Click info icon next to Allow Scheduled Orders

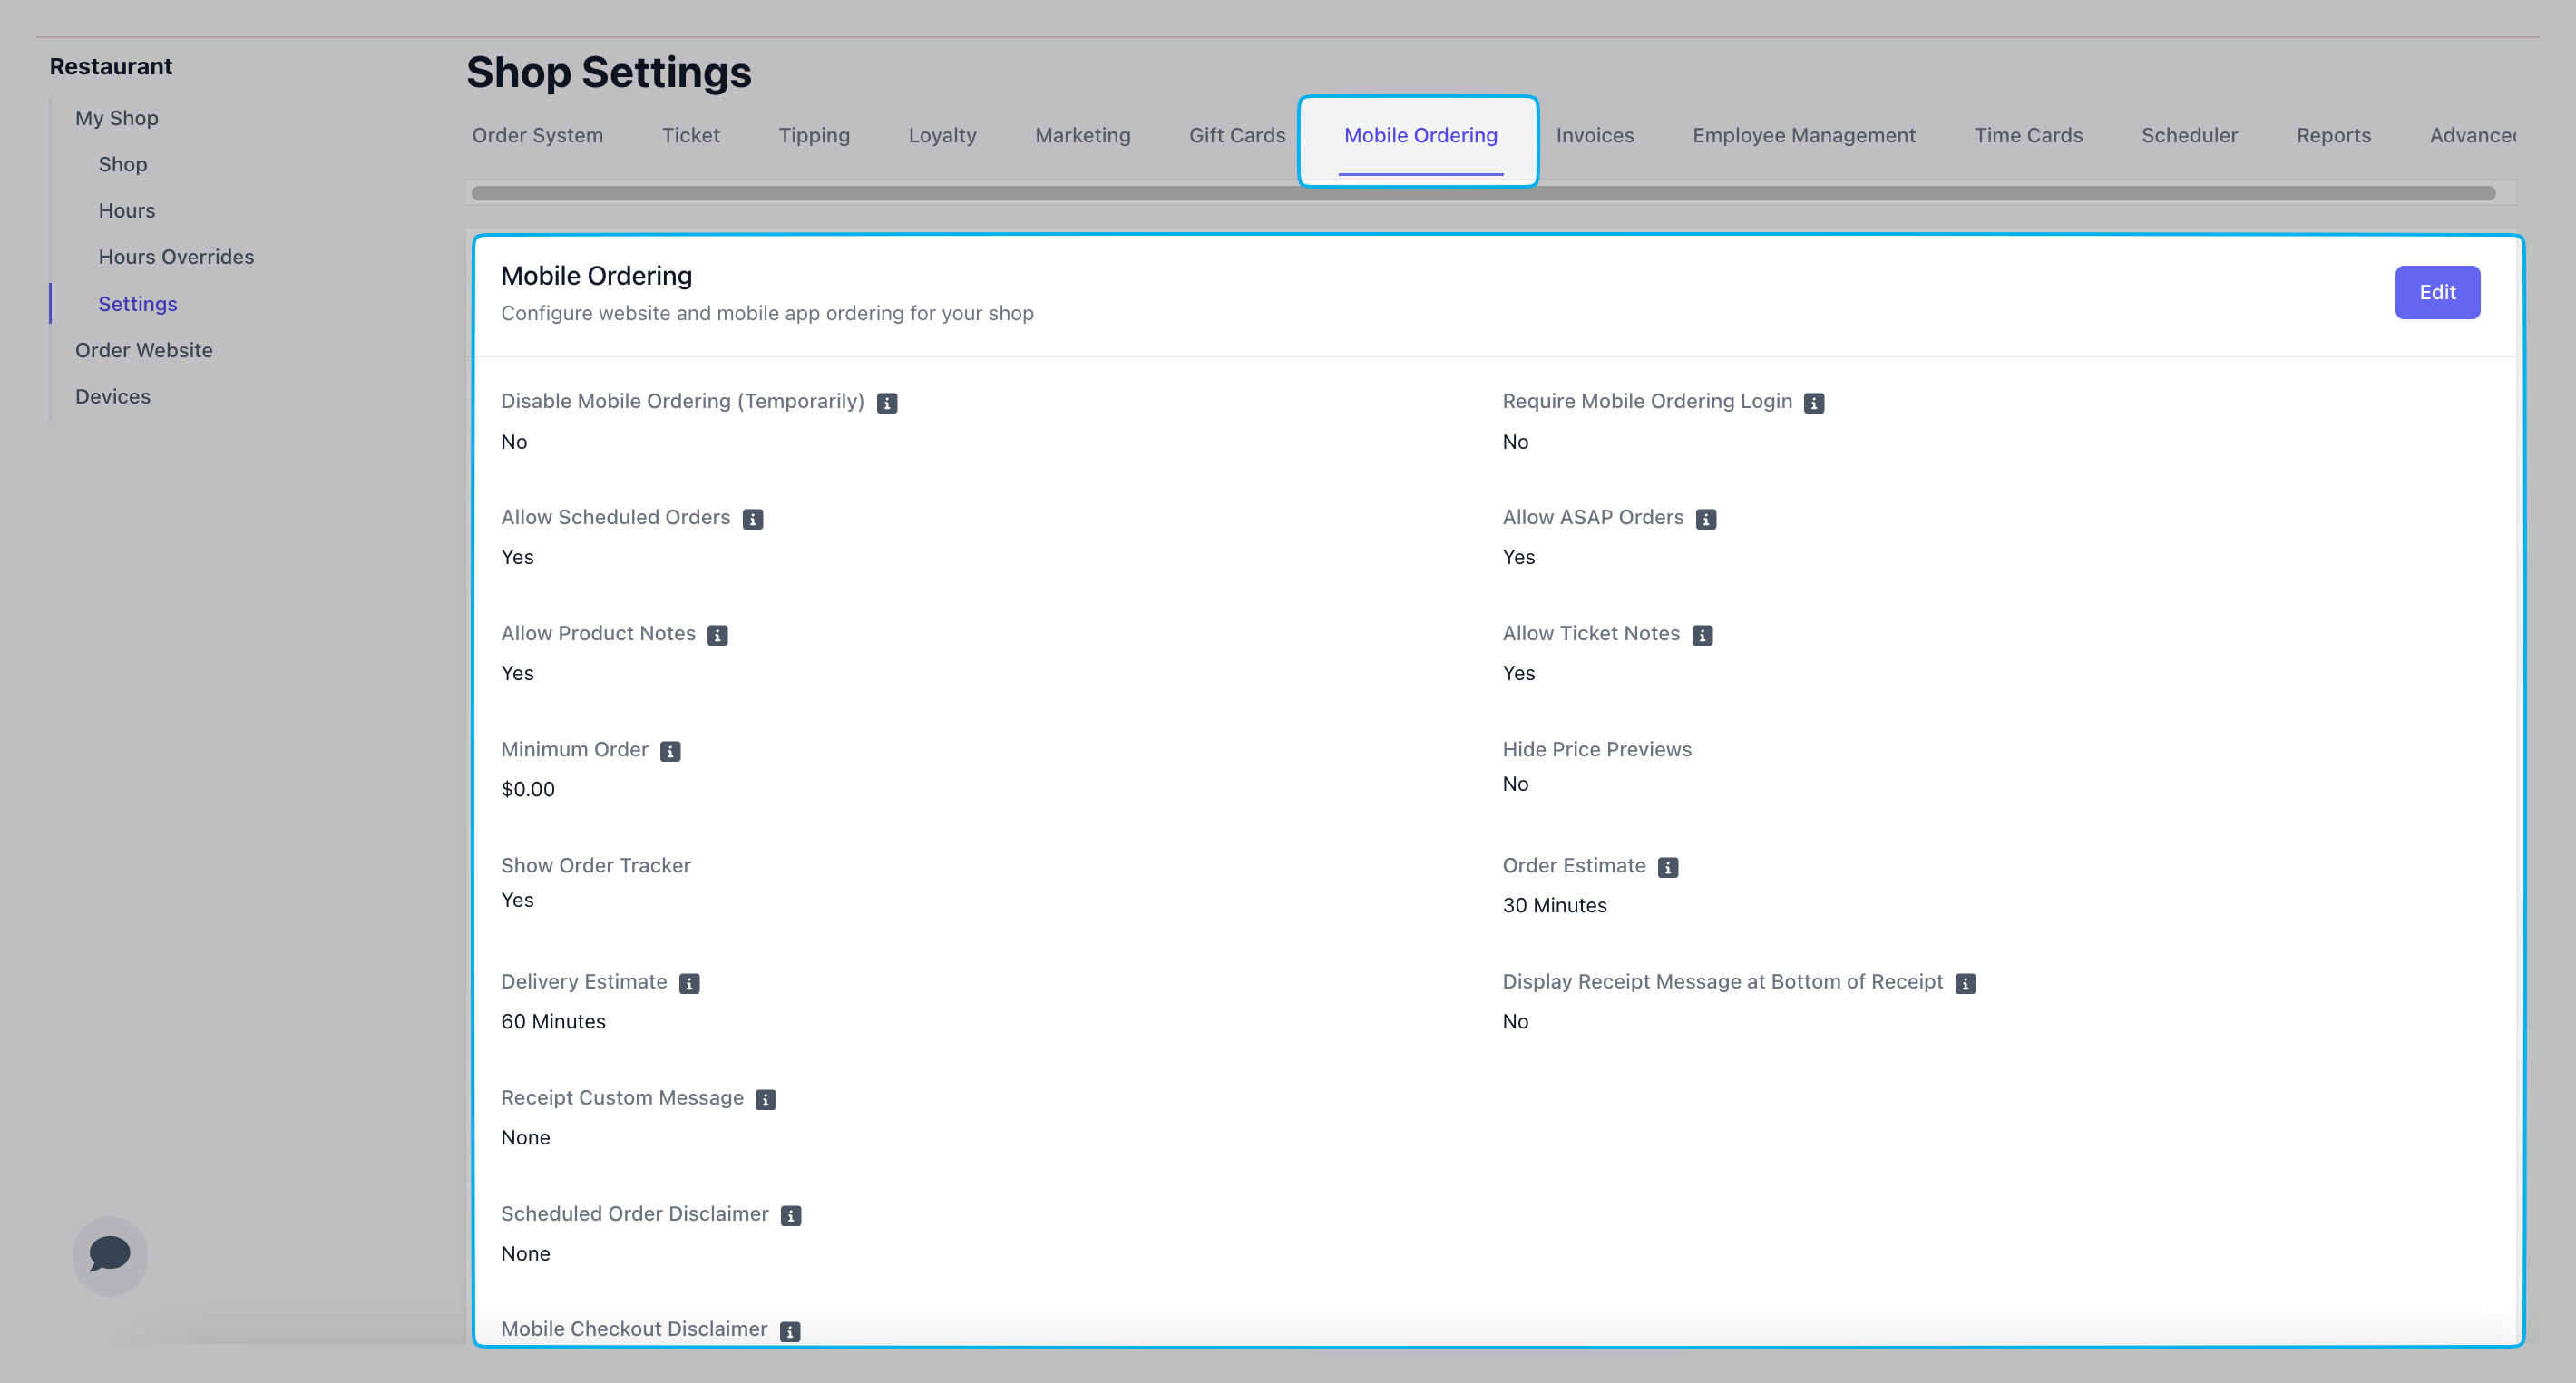tap(752, 519)
